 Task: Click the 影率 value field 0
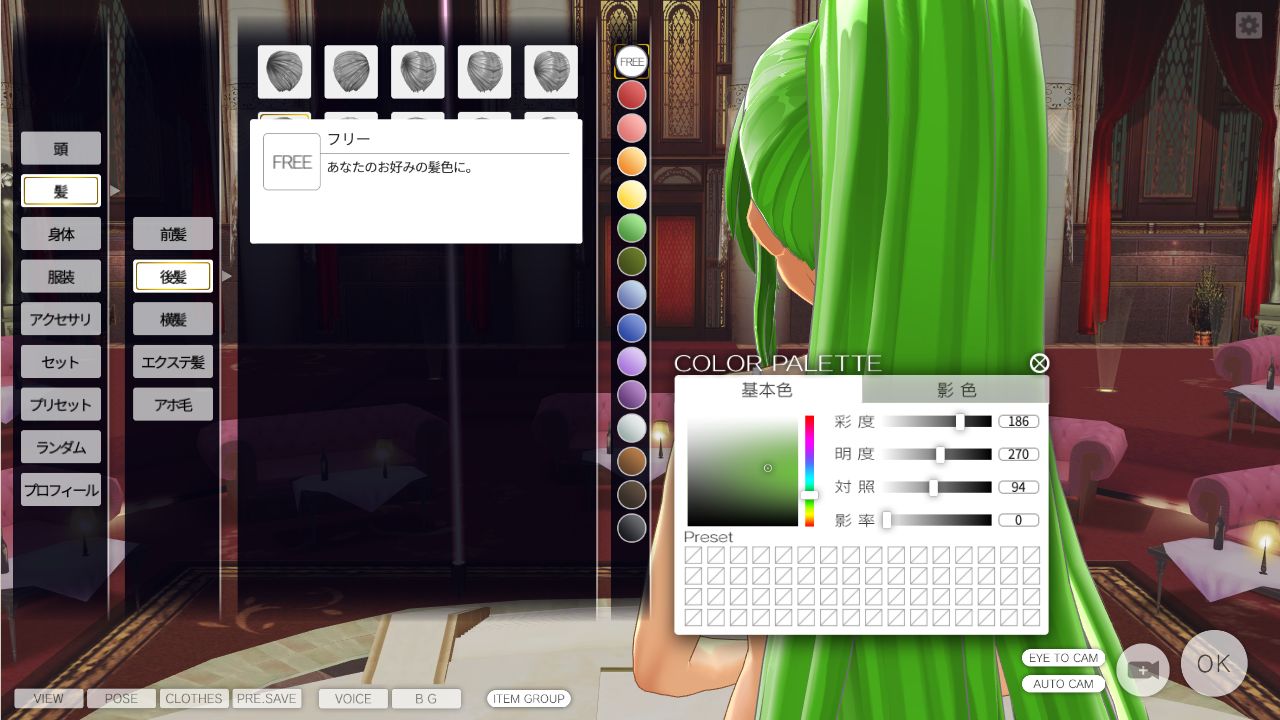[x=1019, y=520]
